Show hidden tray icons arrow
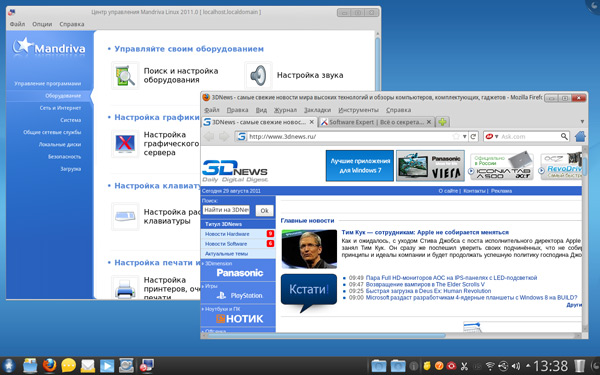This screenshot has width=600, height=375. point(528,366)
